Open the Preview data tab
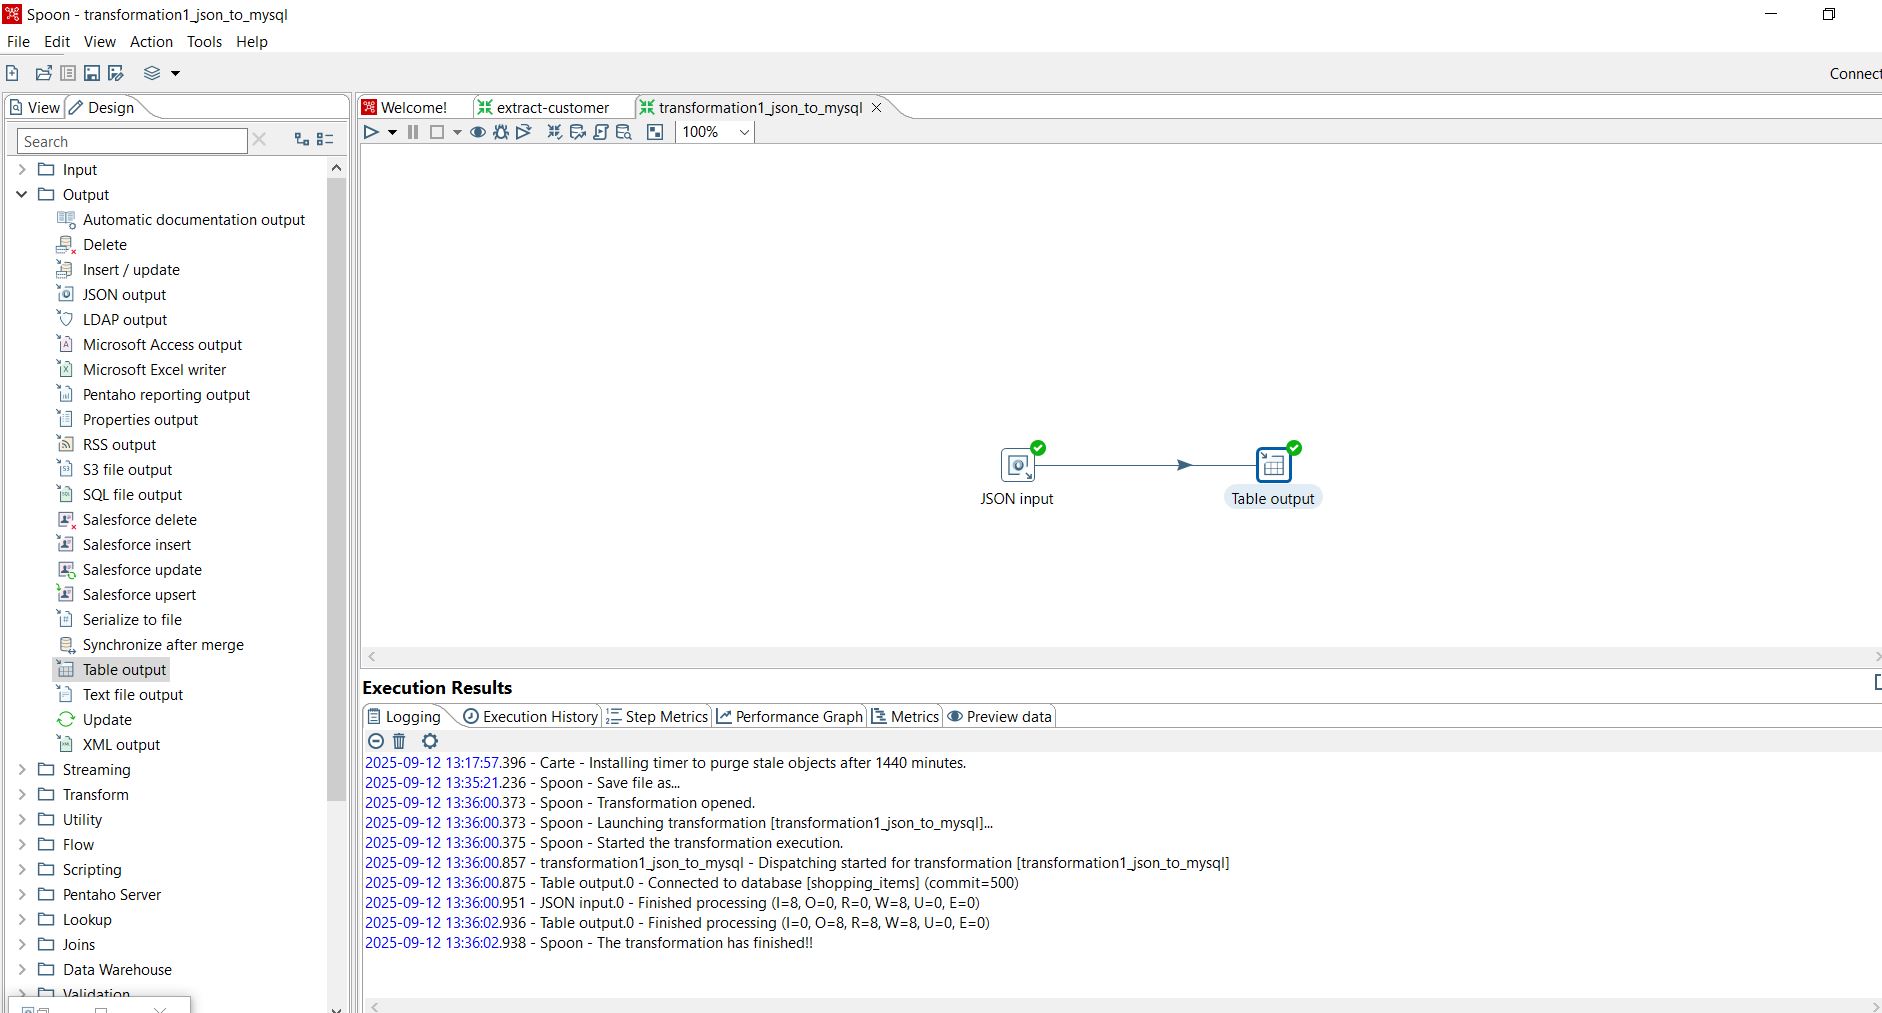The image size is (1882, 1013). tap(1000, 716)
